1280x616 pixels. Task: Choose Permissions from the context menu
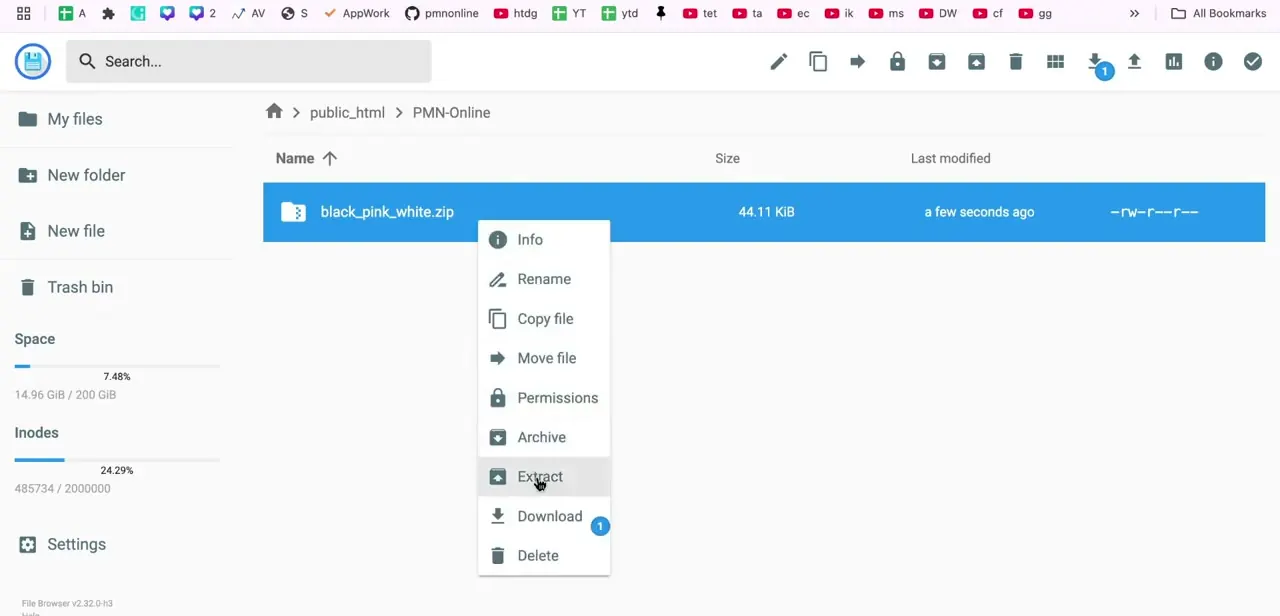pyautogui.click(x=544, y=398)
